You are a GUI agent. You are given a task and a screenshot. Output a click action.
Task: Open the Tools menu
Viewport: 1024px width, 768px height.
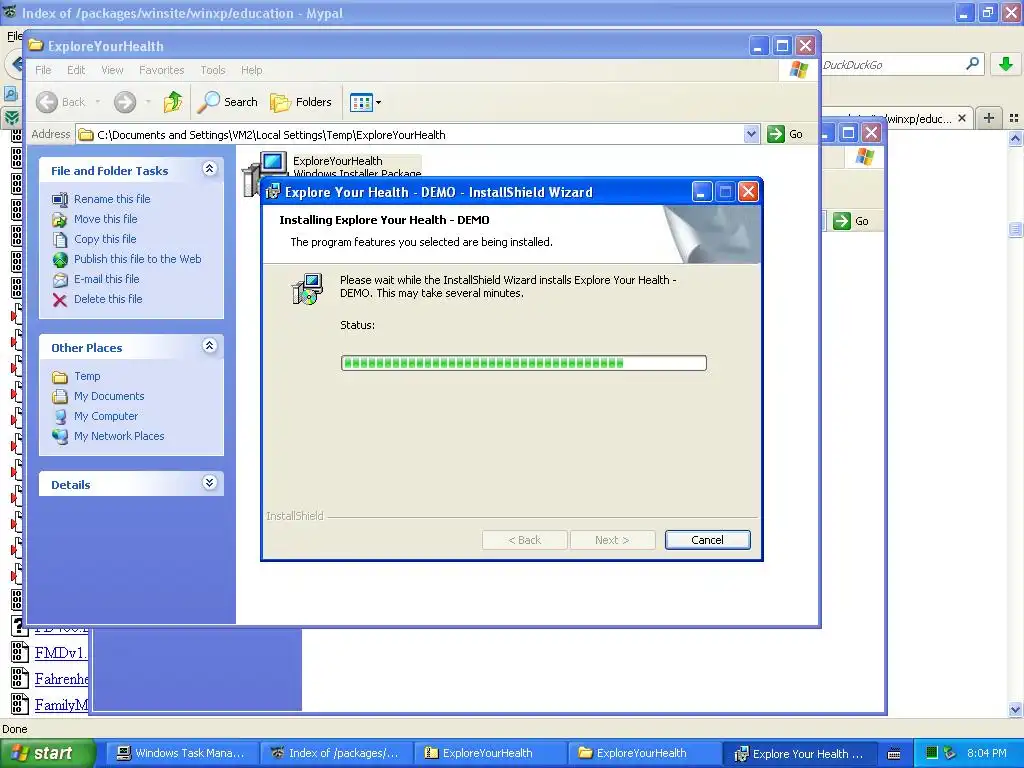pyautogui.click(x=212, y=70)
